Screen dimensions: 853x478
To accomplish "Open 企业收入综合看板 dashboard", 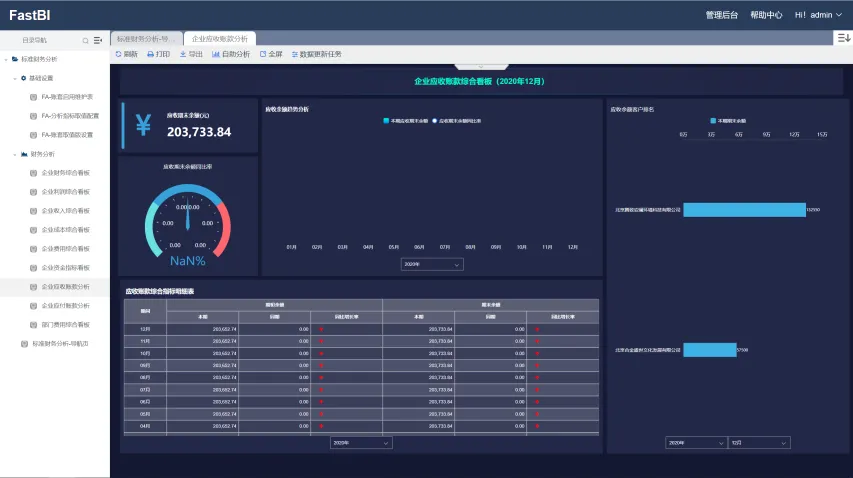I will point(66,211).
